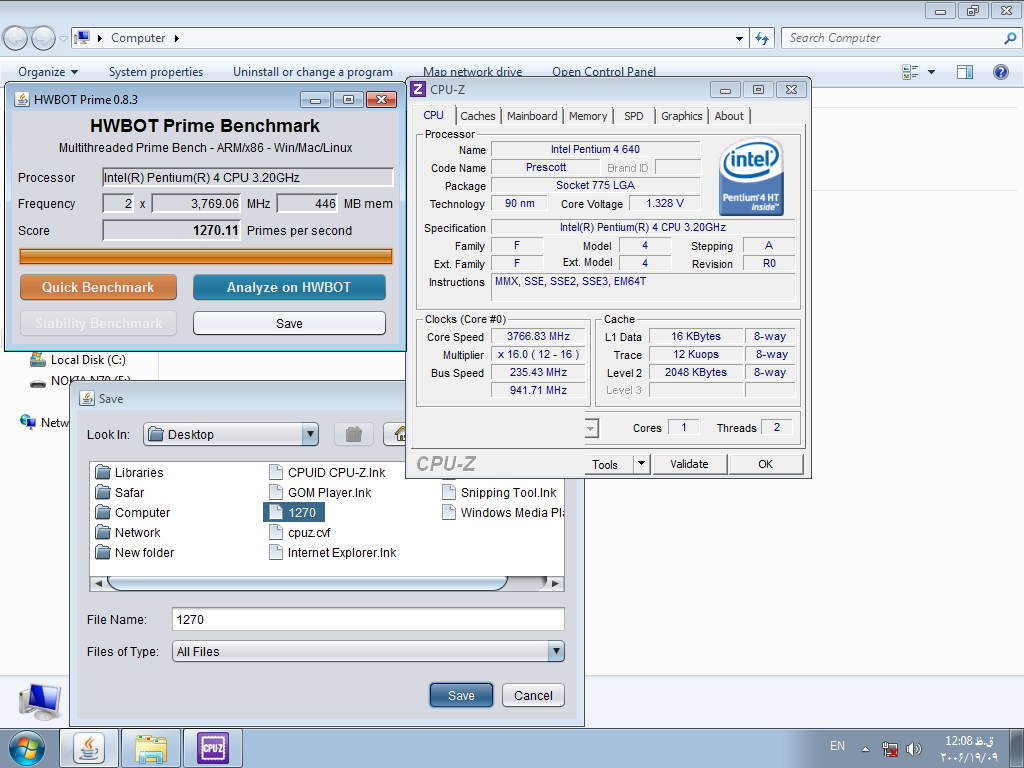The width and height of the screenshot is (1024, 768).
Task: Click the volume speaker tray icon
Action: click(914, 748)
